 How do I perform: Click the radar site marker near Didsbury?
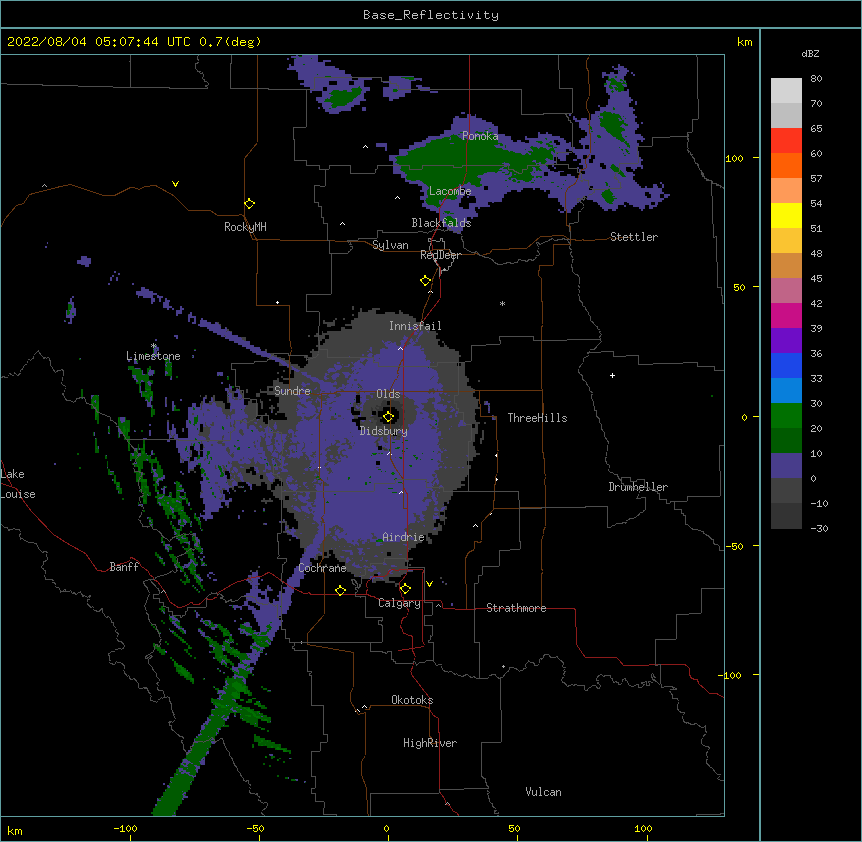tap(388, 417)
